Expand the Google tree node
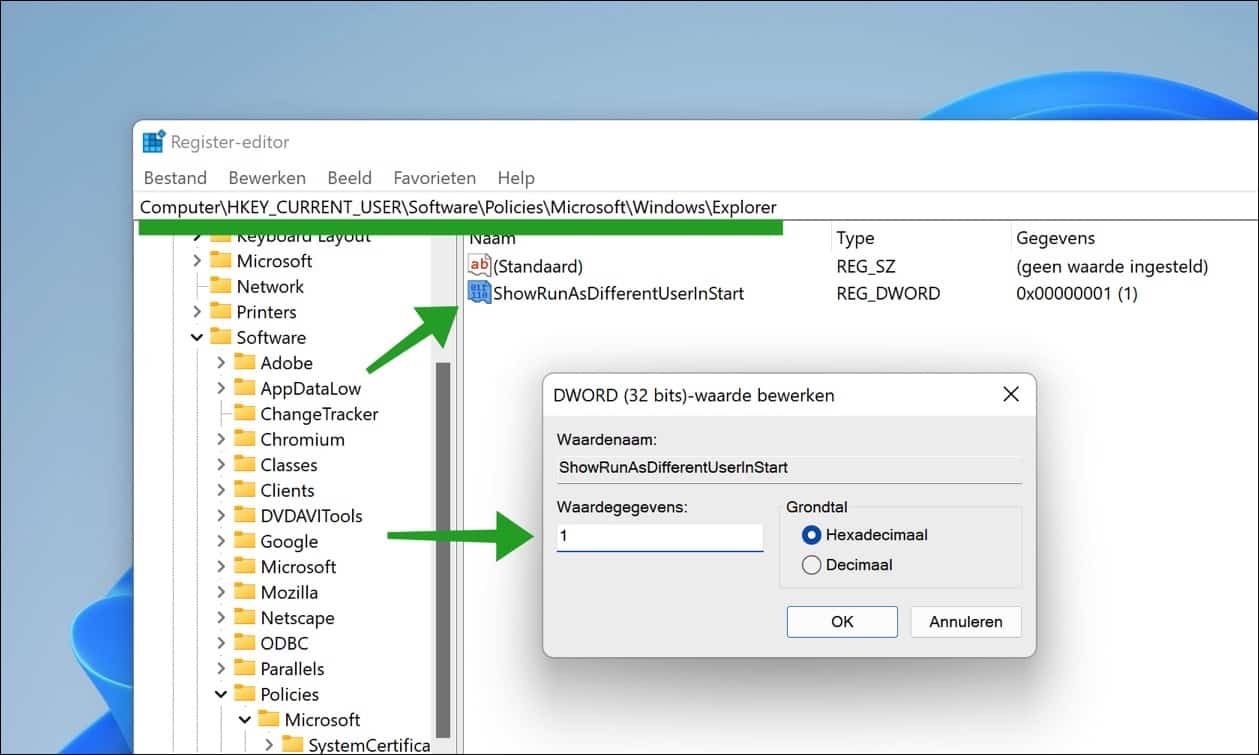Screen dimensions: 1259x755 221,542
